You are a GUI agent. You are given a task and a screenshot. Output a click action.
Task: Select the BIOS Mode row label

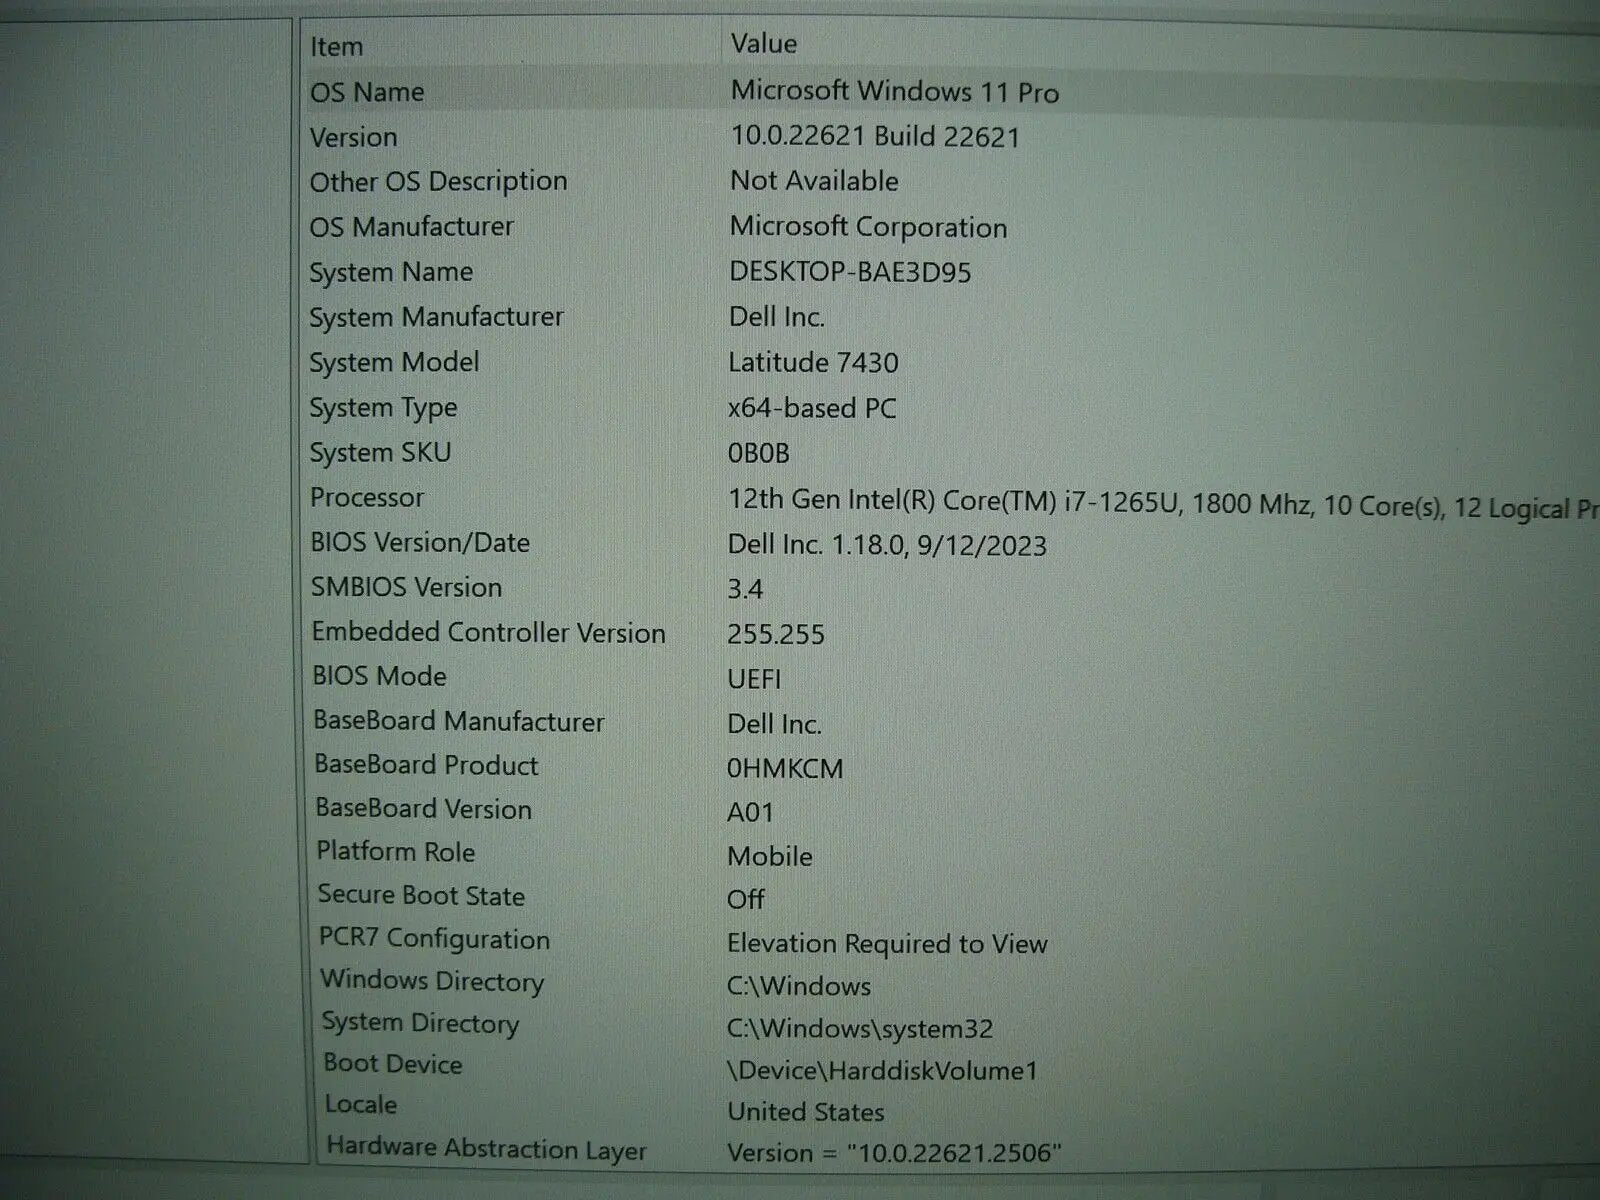(379, 677)
